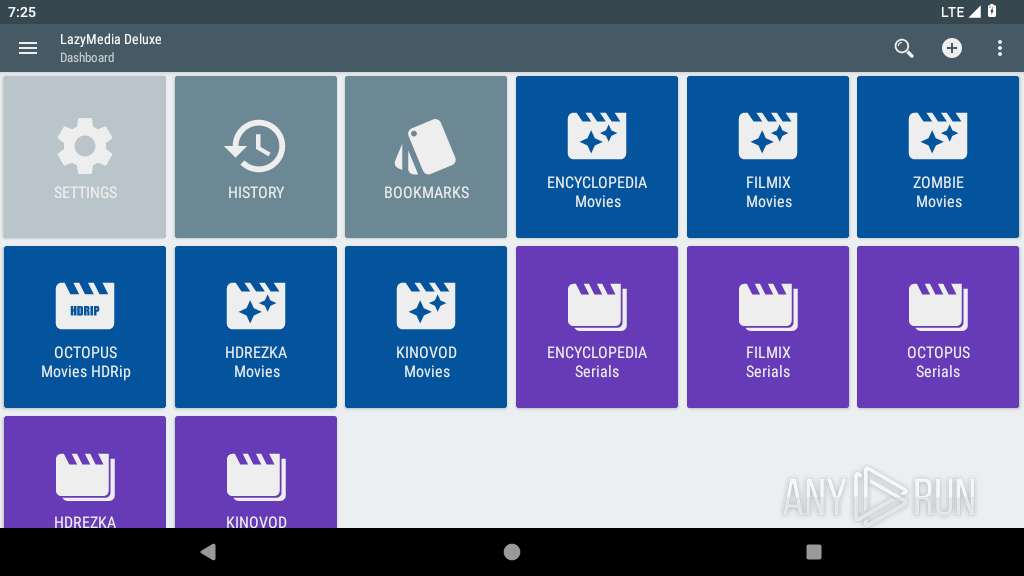Open the Bookmarks tile
1024x576 pixels.
click(x=426, y=157)
